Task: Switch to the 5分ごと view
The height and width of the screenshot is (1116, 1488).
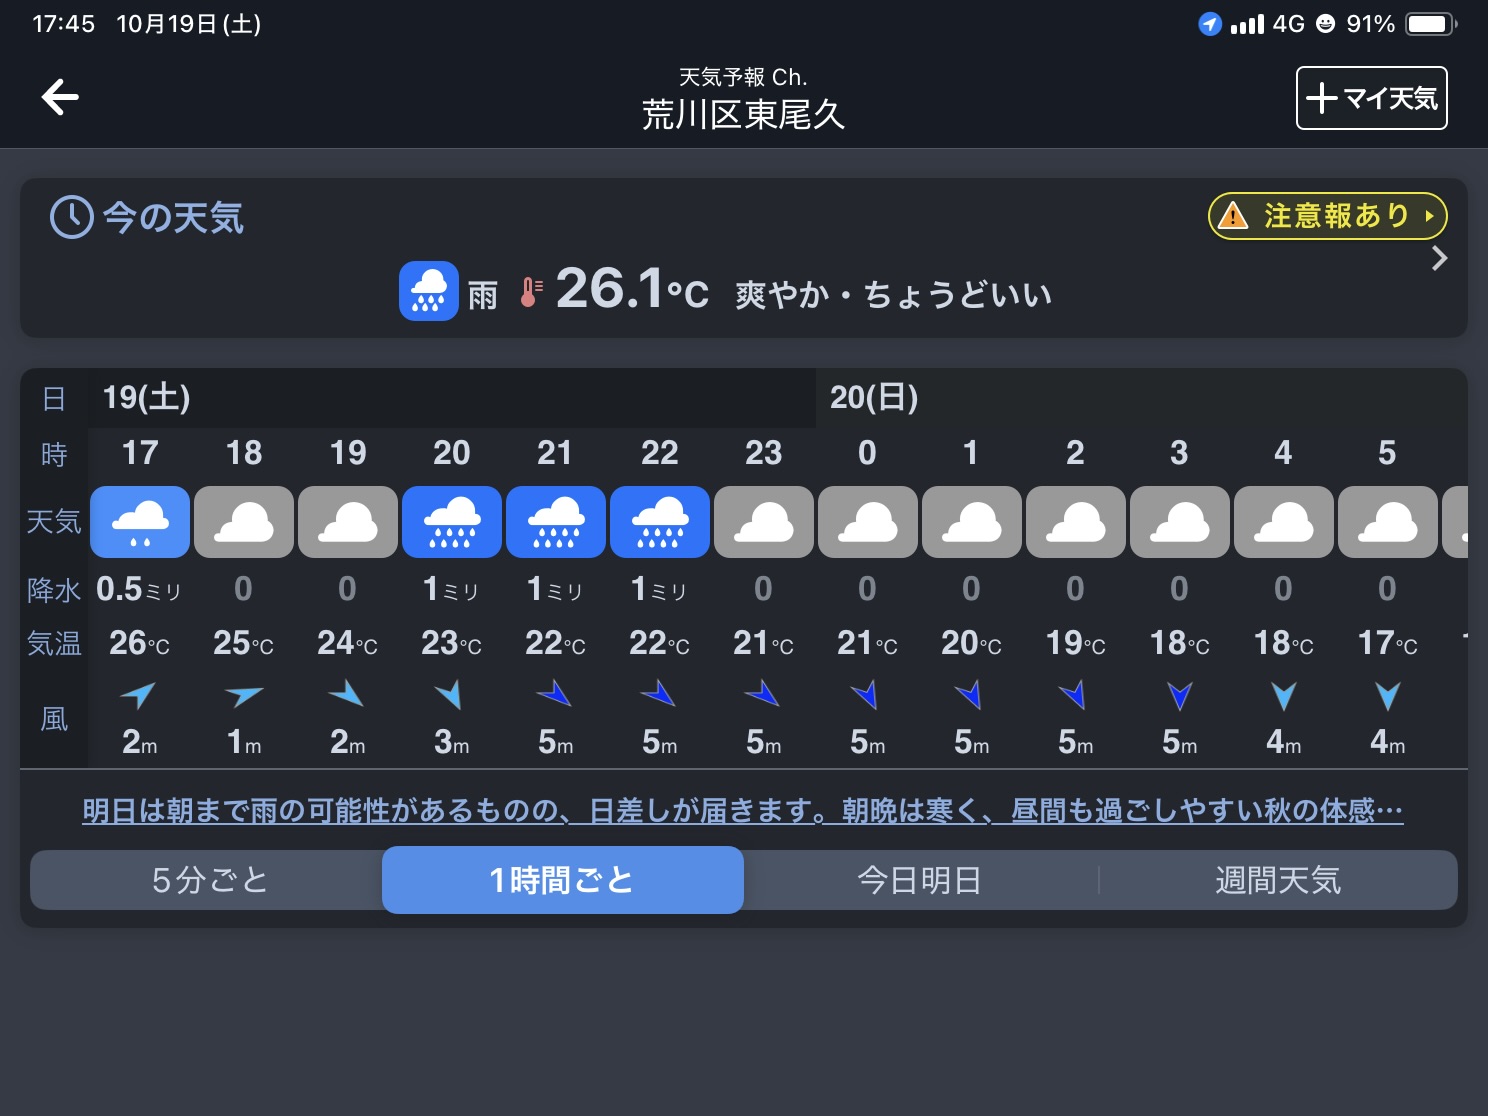Action: 208,880
